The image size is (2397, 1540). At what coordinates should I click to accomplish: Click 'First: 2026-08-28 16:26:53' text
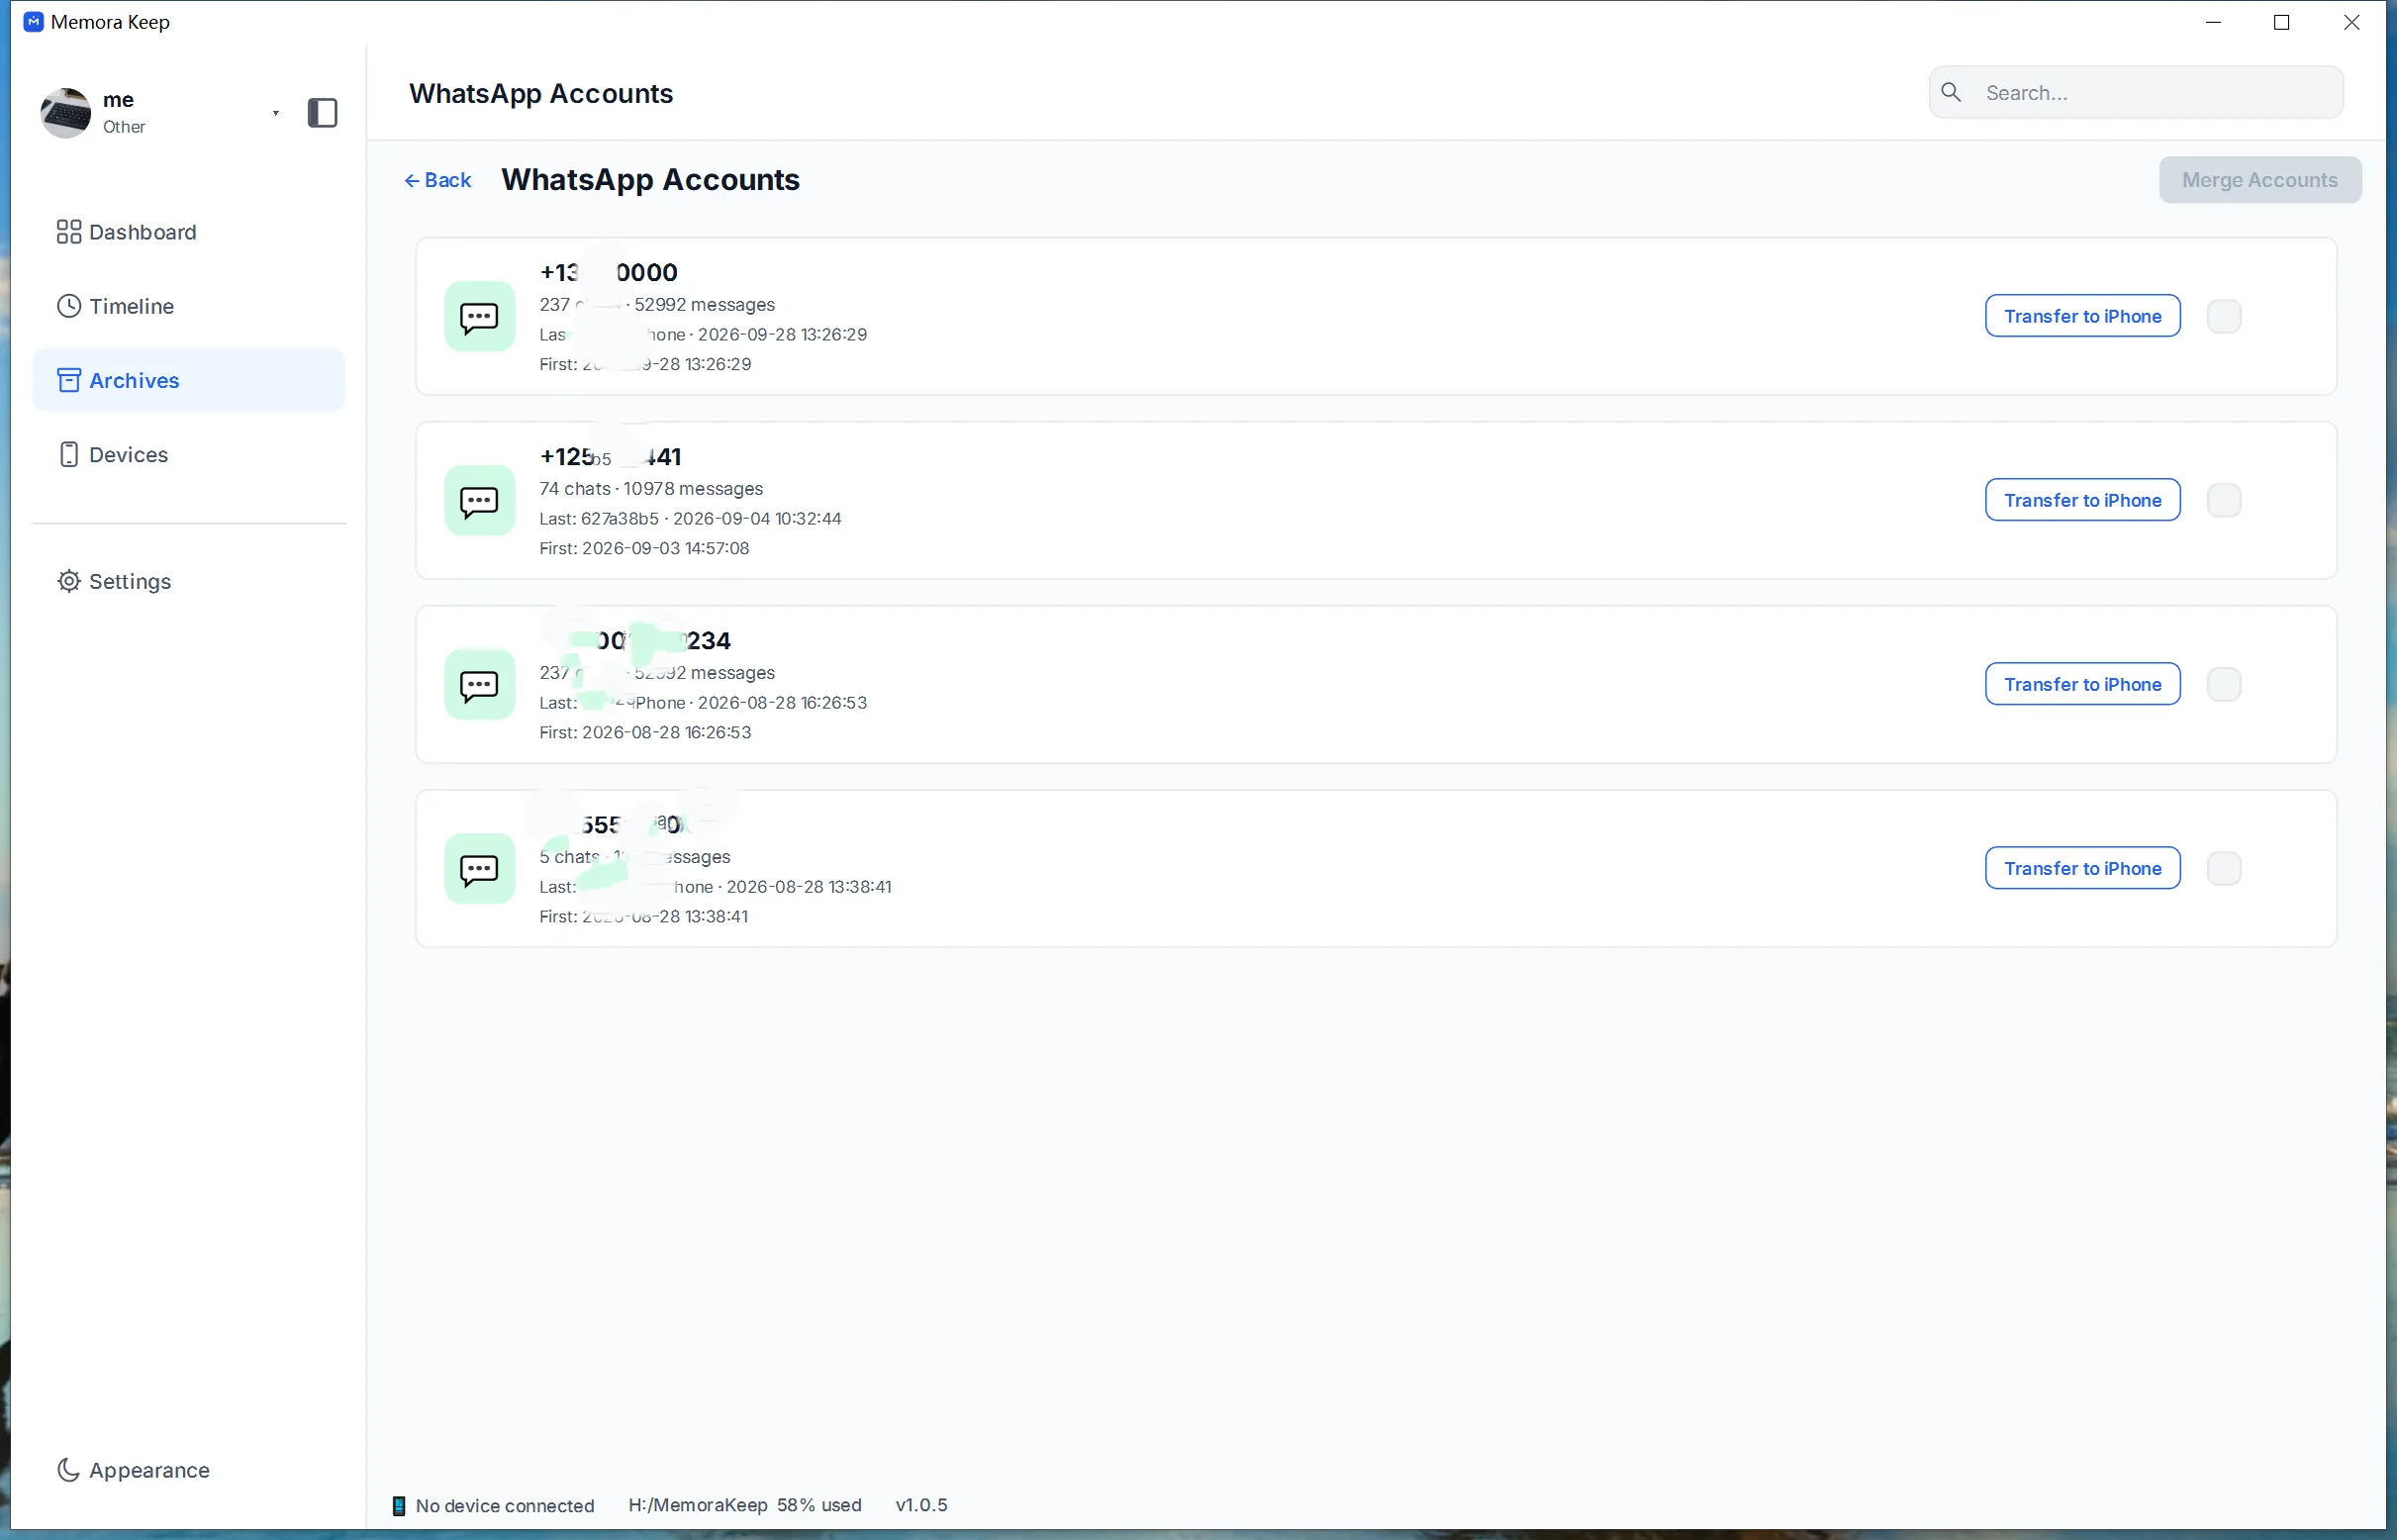click(645, 732)
